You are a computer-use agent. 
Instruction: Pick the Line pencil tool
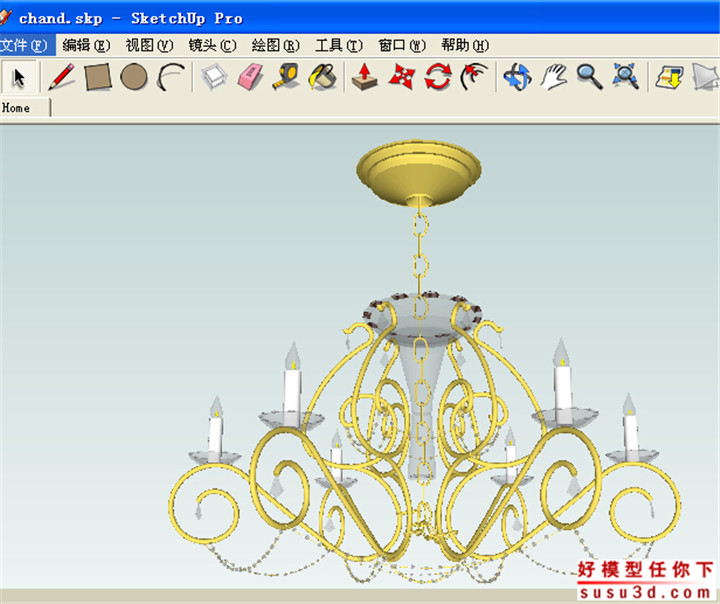coord(61,77)
